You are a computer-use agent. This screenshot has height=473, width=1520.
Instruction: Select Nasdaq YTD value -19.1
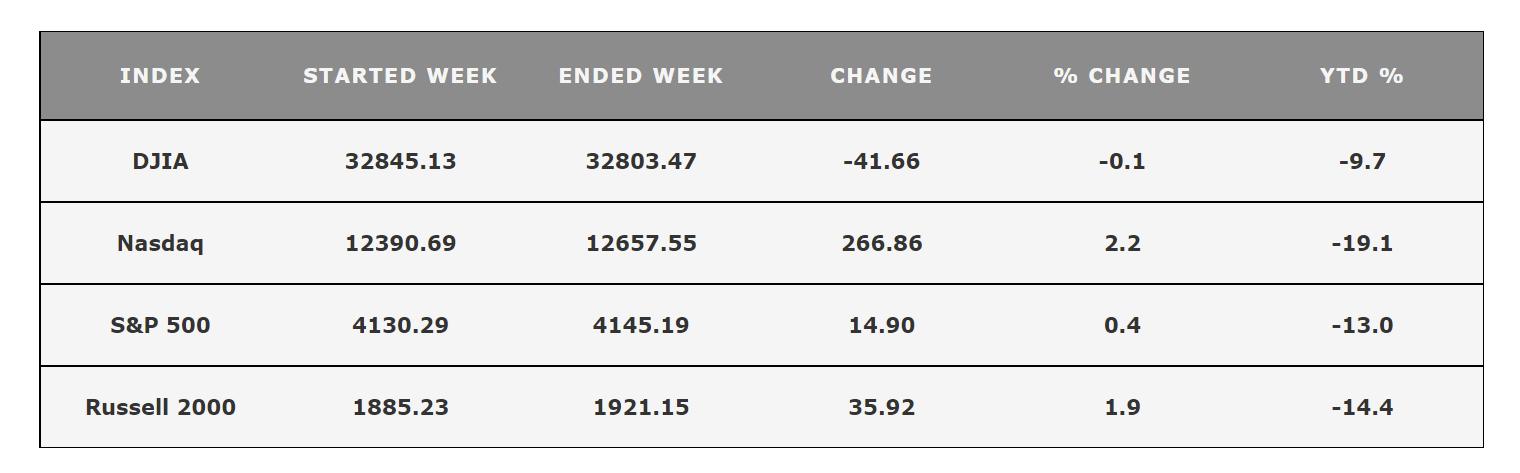pyautogui.click(x=1362, y=243)
